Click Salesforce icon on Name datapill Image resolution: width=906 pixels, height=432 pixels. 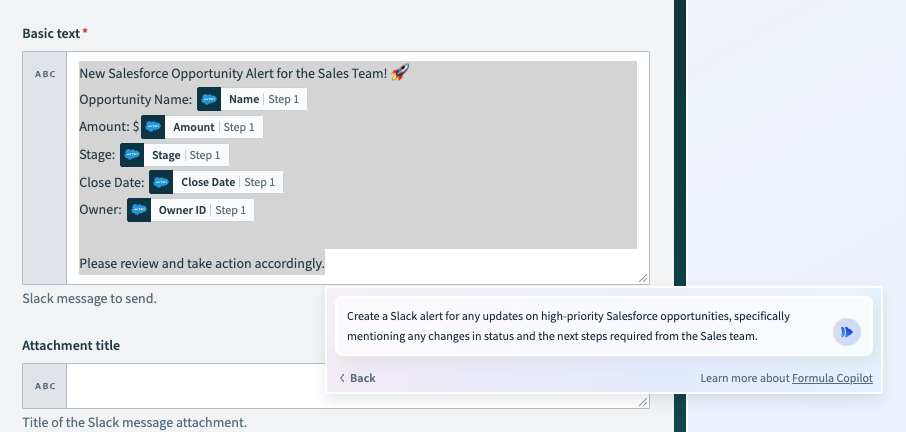coord(209,99)
